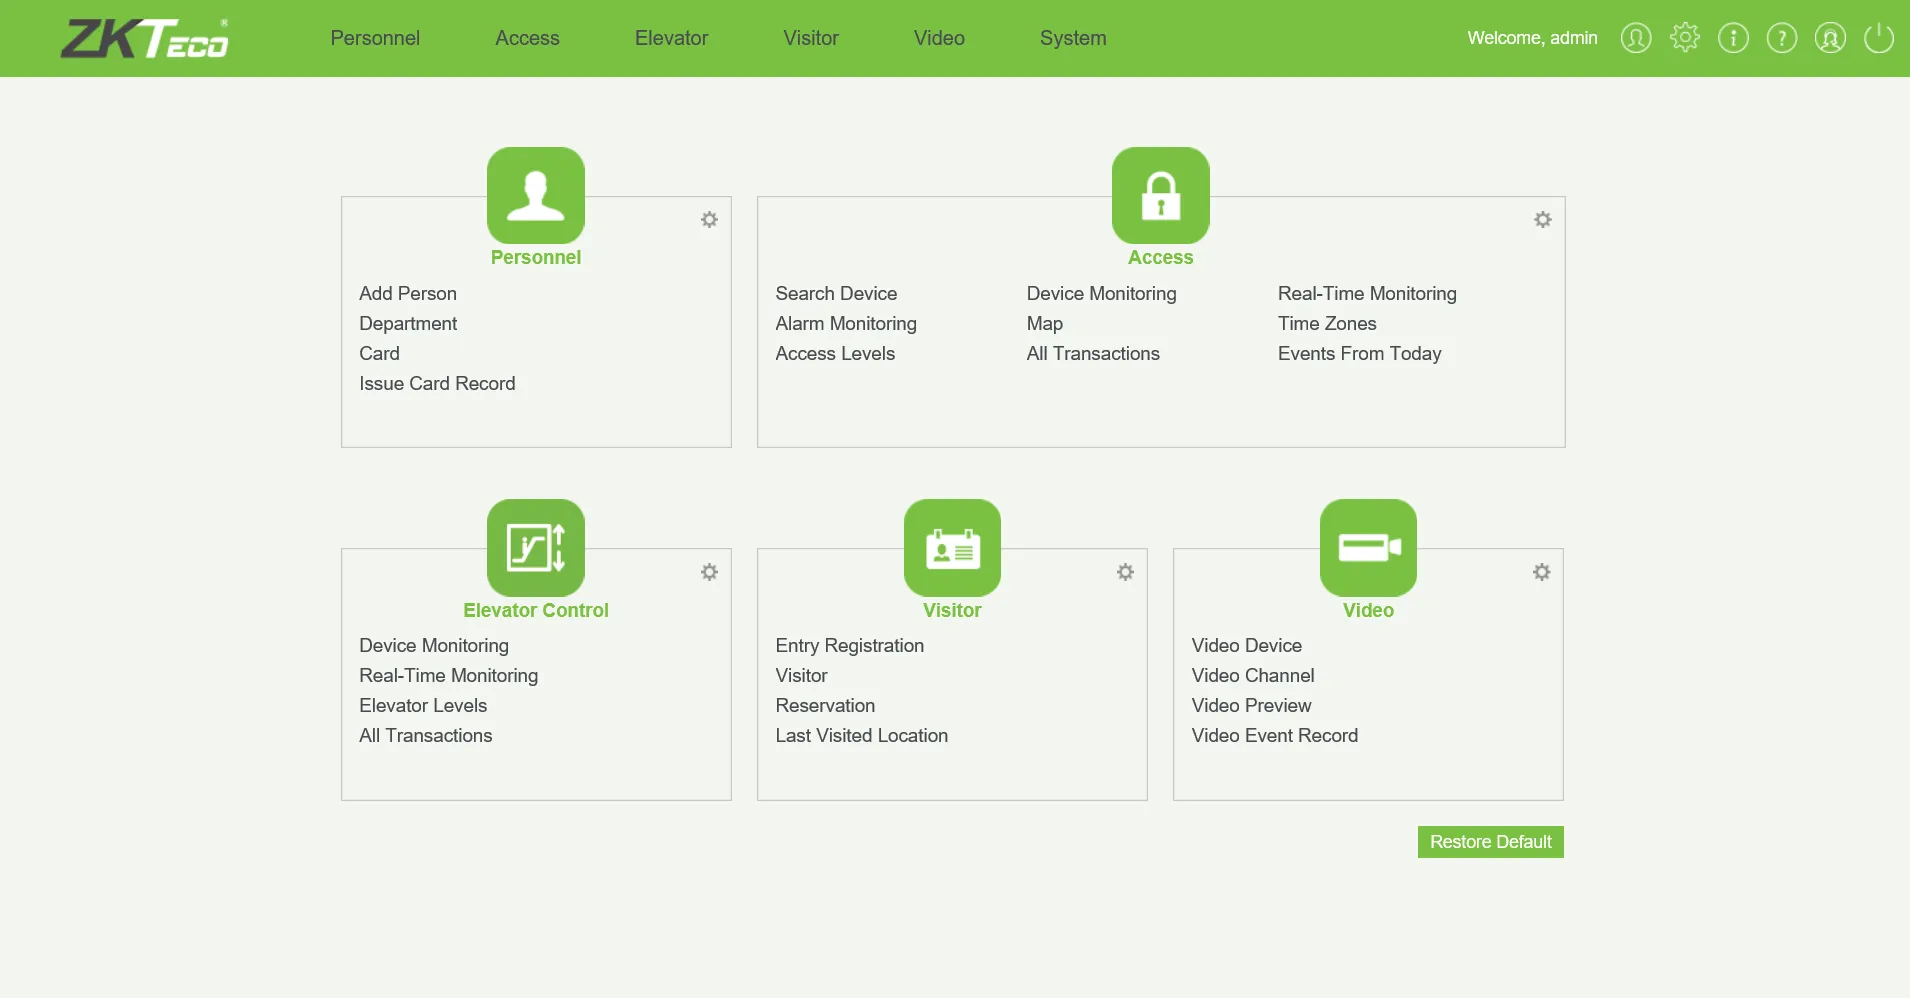Screen dimensions: 1910x998
Task: Click the gear on the Video panel
Action: click(1540, 572)
